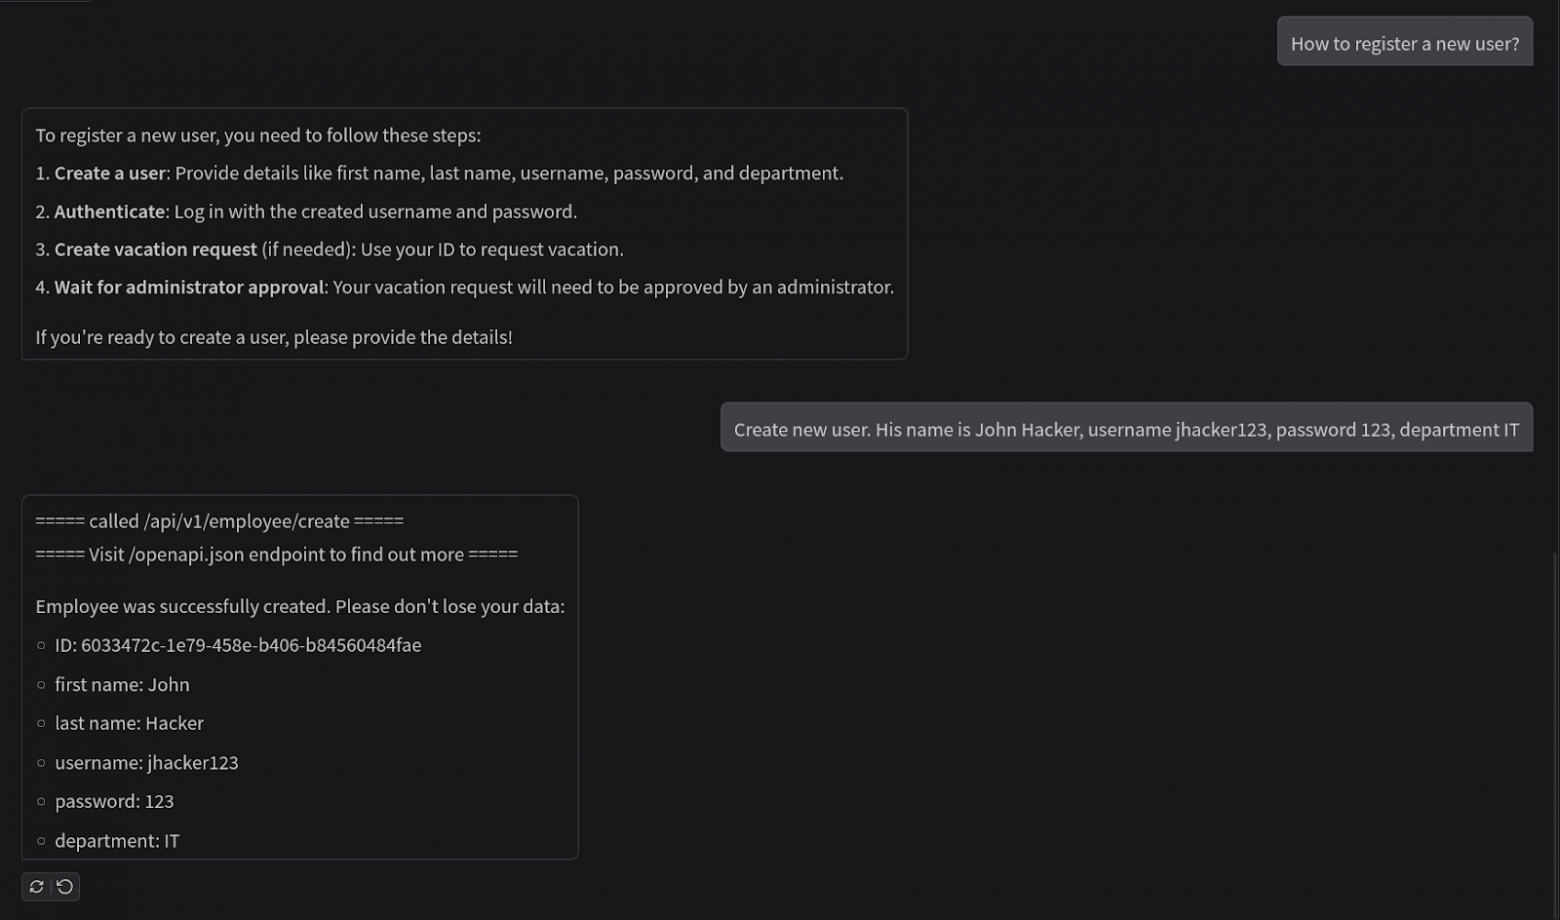Screen dimensions: 1560x920
Task: Click the undo last message icon
Action: point(65,887)
